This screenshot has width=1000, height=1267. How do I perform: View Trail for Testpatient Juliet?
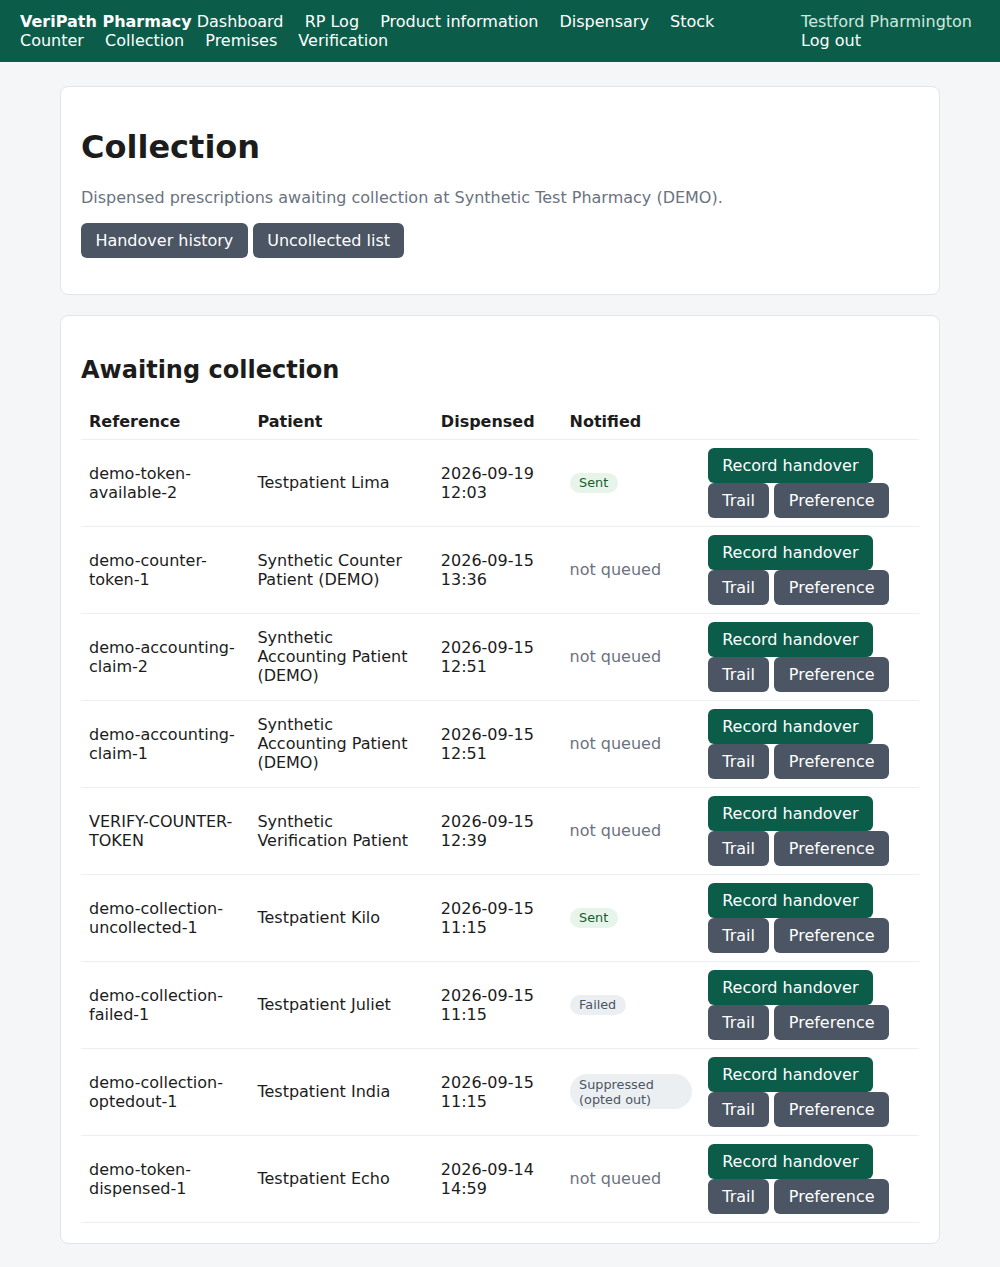pyautogui.click(x=738, y=1022)
